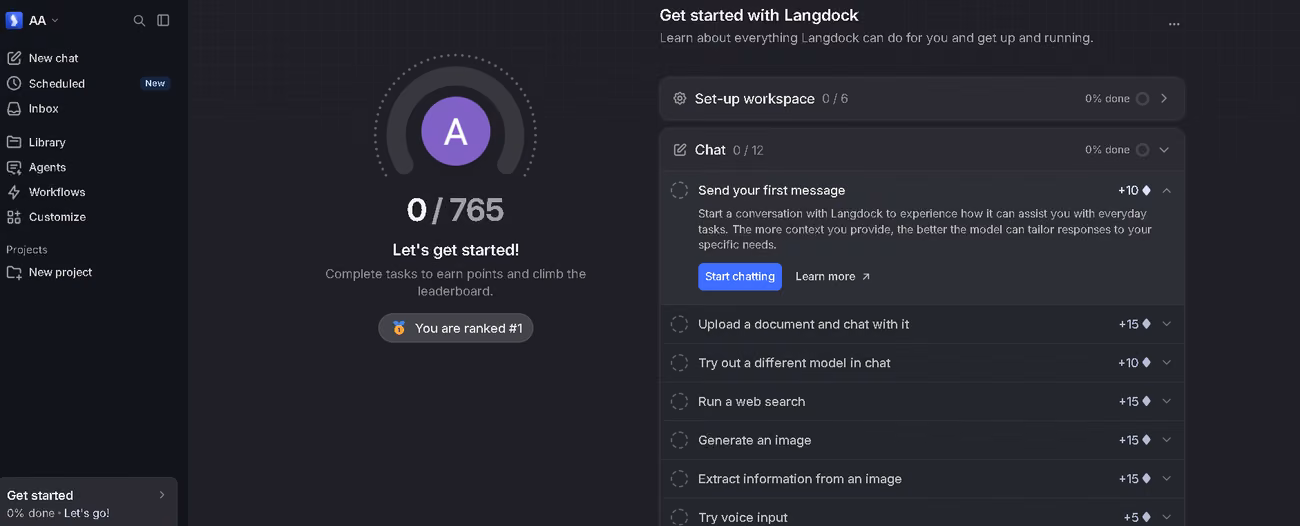Click the Scheduled clock icon
The height and width of the screenshot is (526, 1300).
[14, 83]
